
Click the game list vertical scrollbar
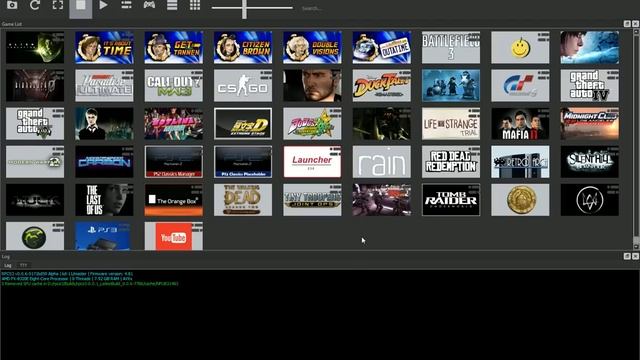click(636, 139)
